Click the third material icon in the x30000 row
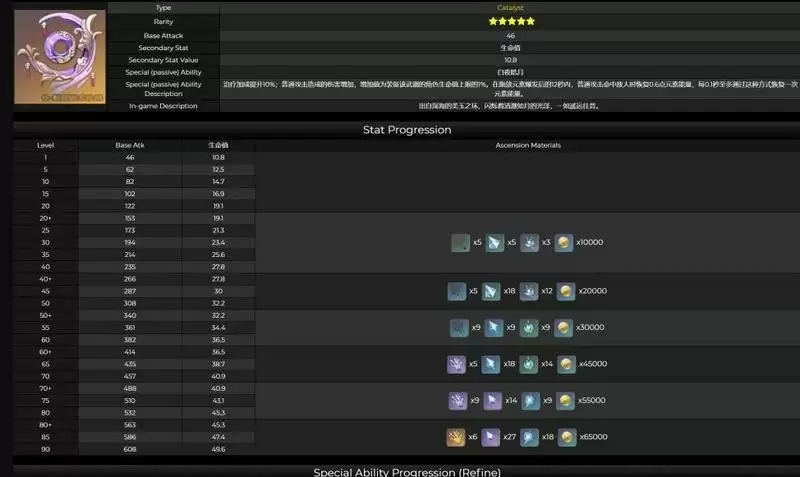This screenshot has height=477, width=800. (528, 327)
